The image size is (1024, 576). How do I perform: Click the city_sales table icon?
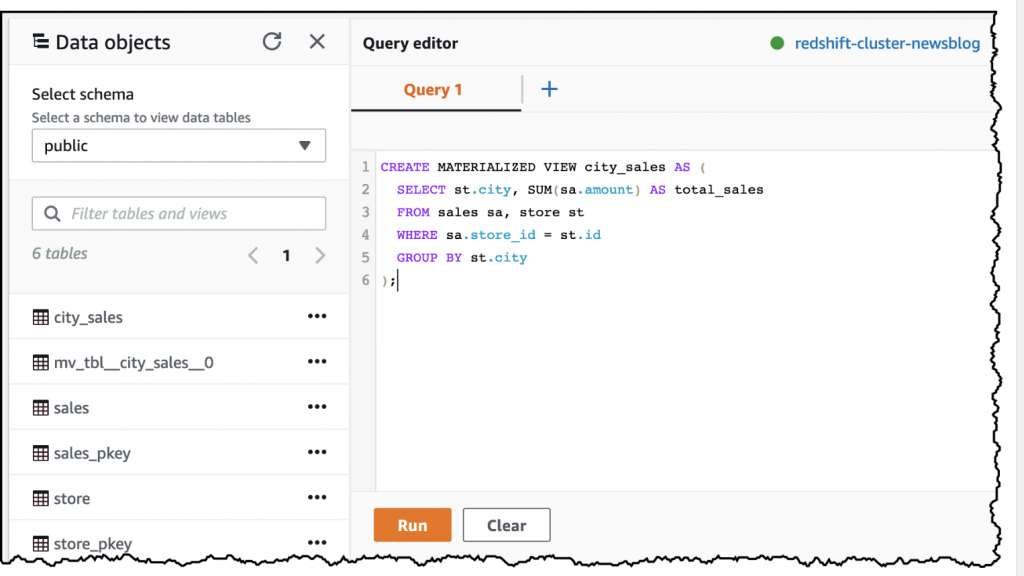coord(40,317)
